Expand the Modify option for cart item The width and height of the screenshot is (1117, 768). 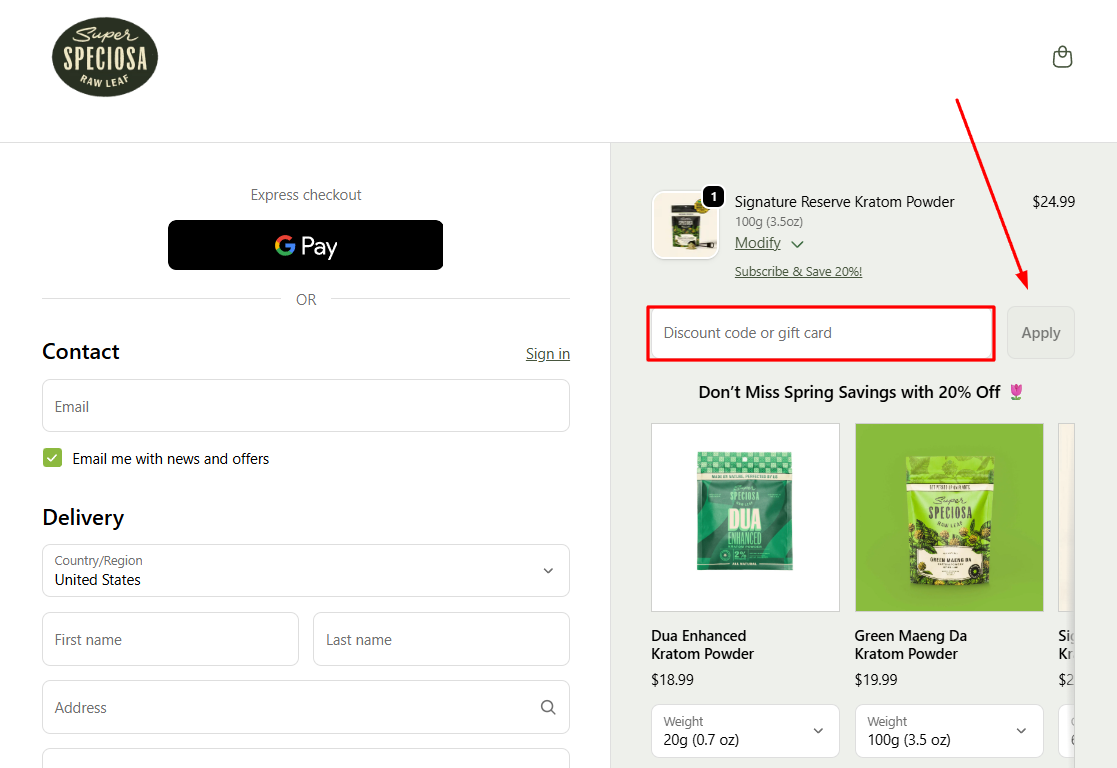tap(769, 244)
